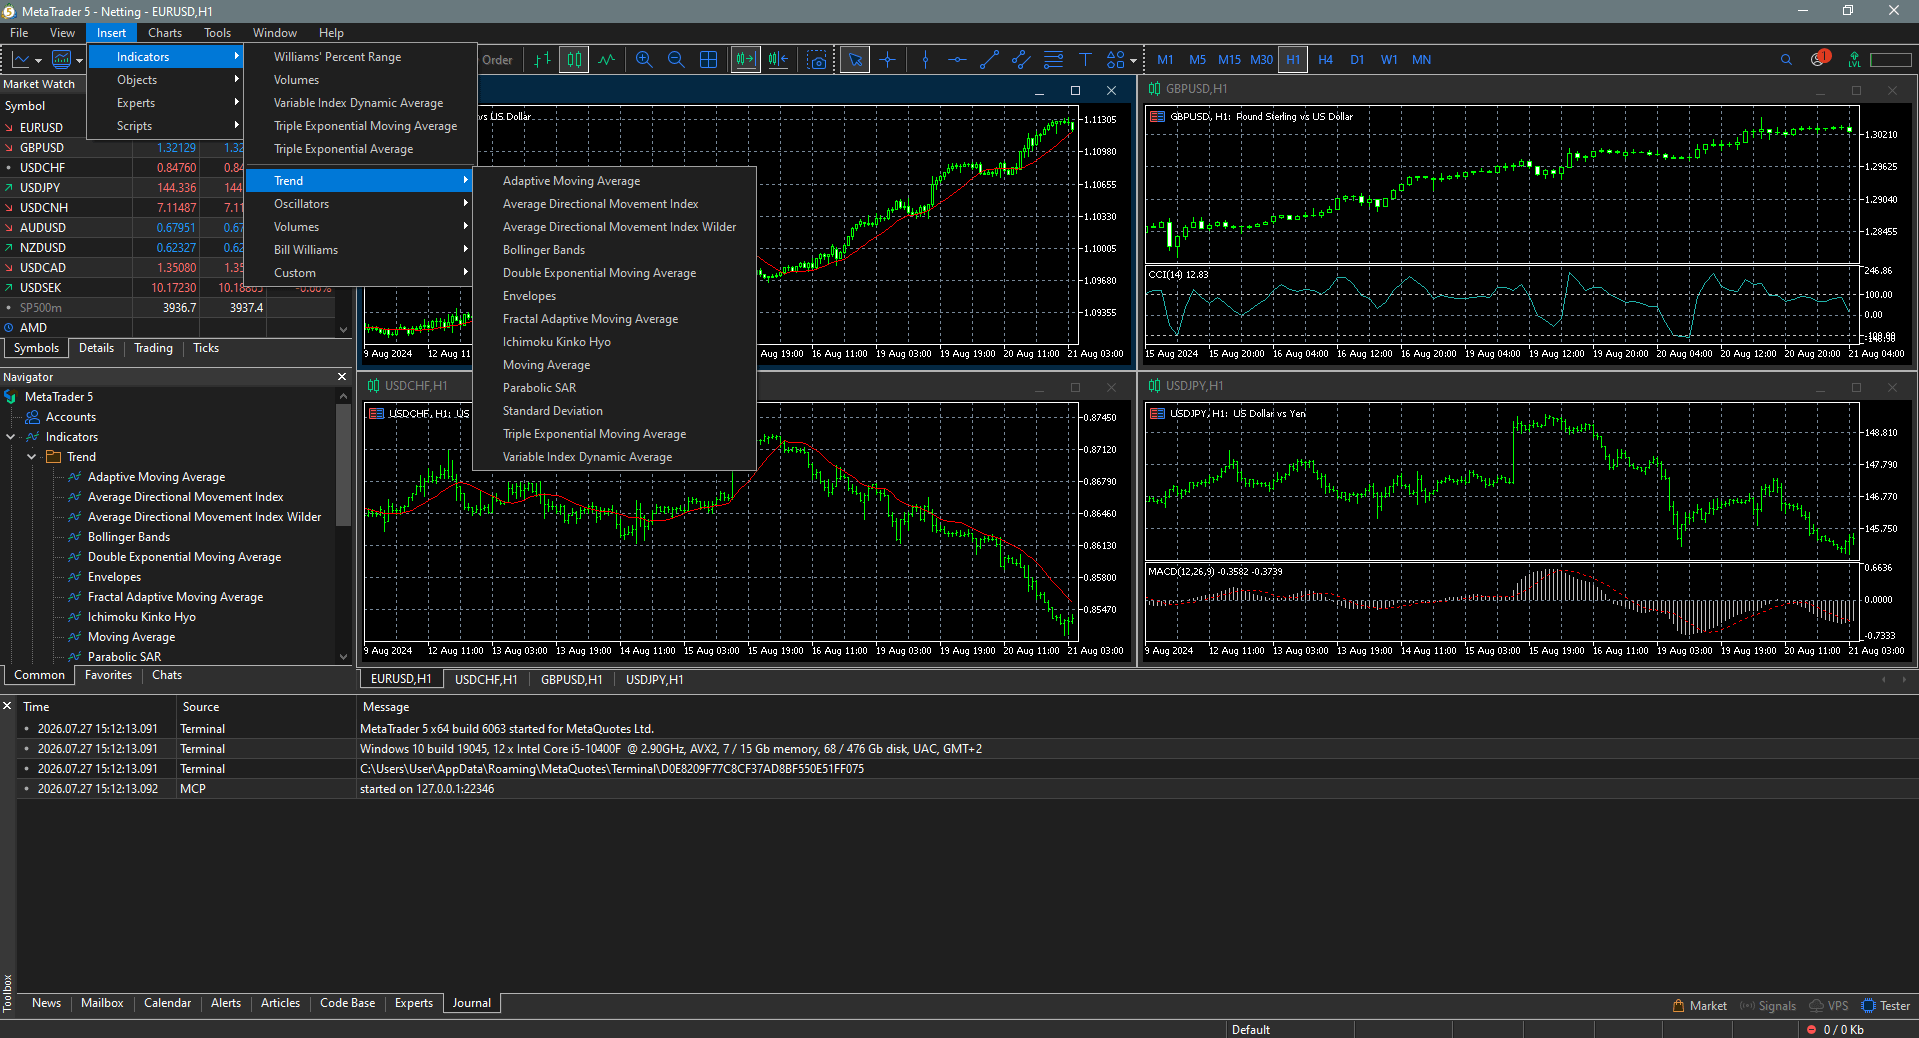Open account profile icon with notification badge
The width and height of the screenshot is (1919, 1038).
[x=1819, y=59]
